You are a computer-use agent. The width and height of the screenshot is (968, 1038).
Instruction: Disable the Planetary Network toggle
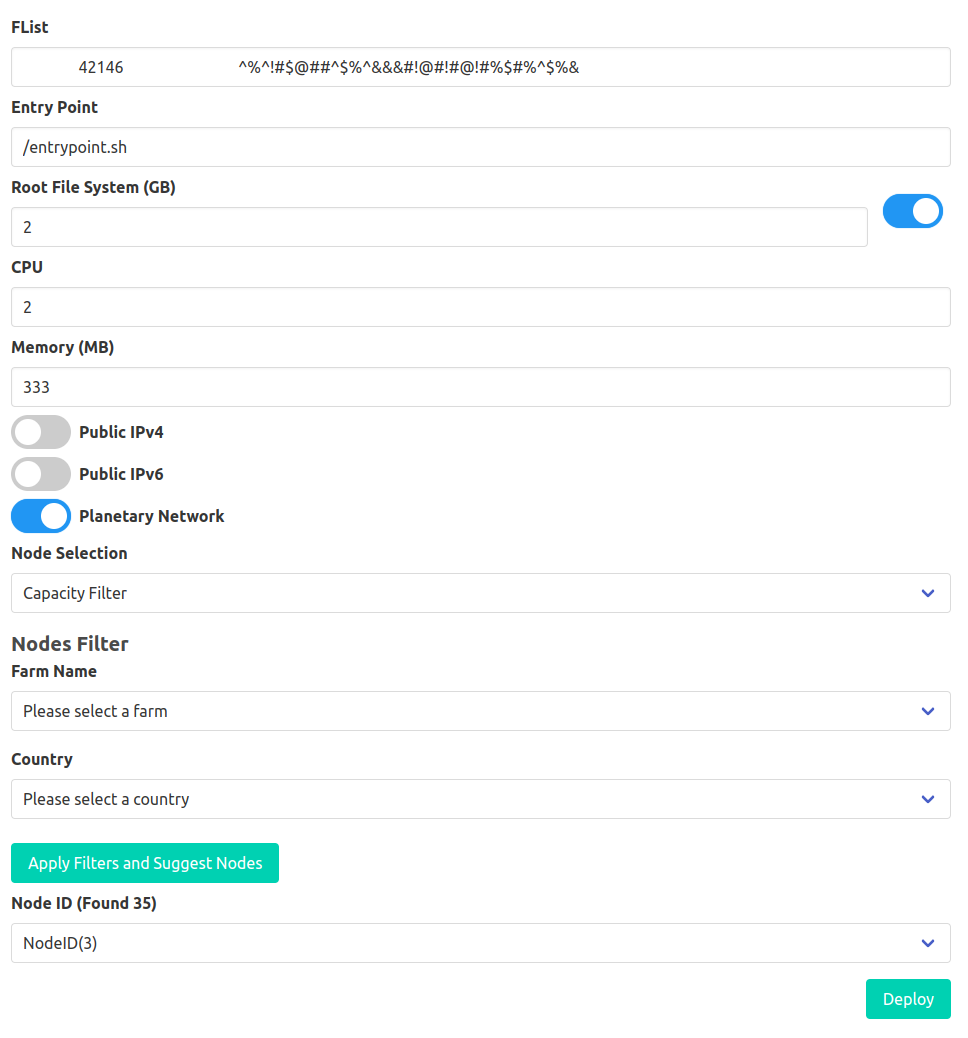click(40, 516)
